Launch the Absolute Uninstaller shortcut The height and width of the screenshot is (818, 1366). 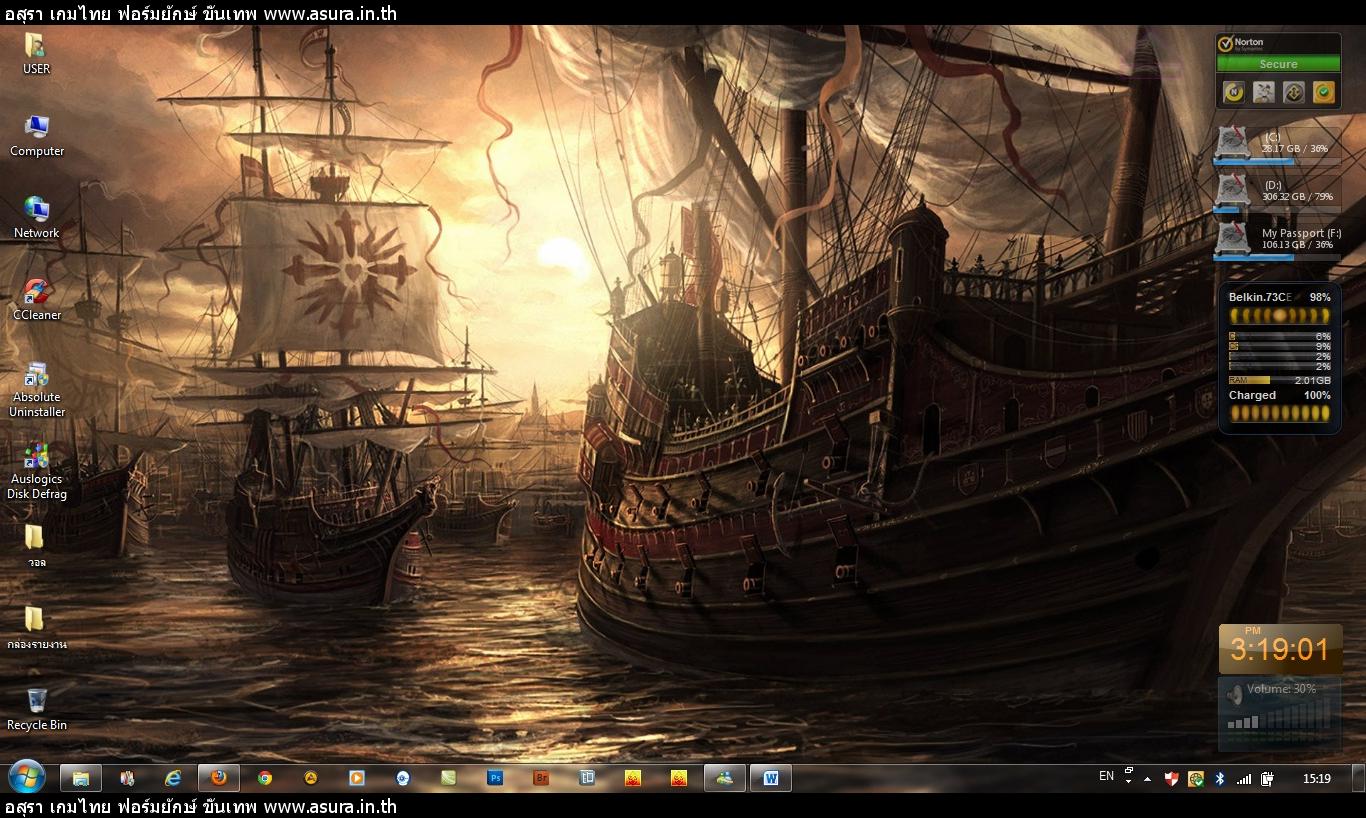[37, 389]
